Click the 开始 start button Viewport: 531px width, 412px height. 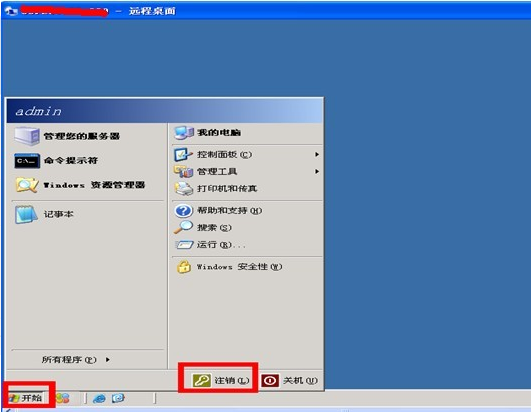(26, 398)
